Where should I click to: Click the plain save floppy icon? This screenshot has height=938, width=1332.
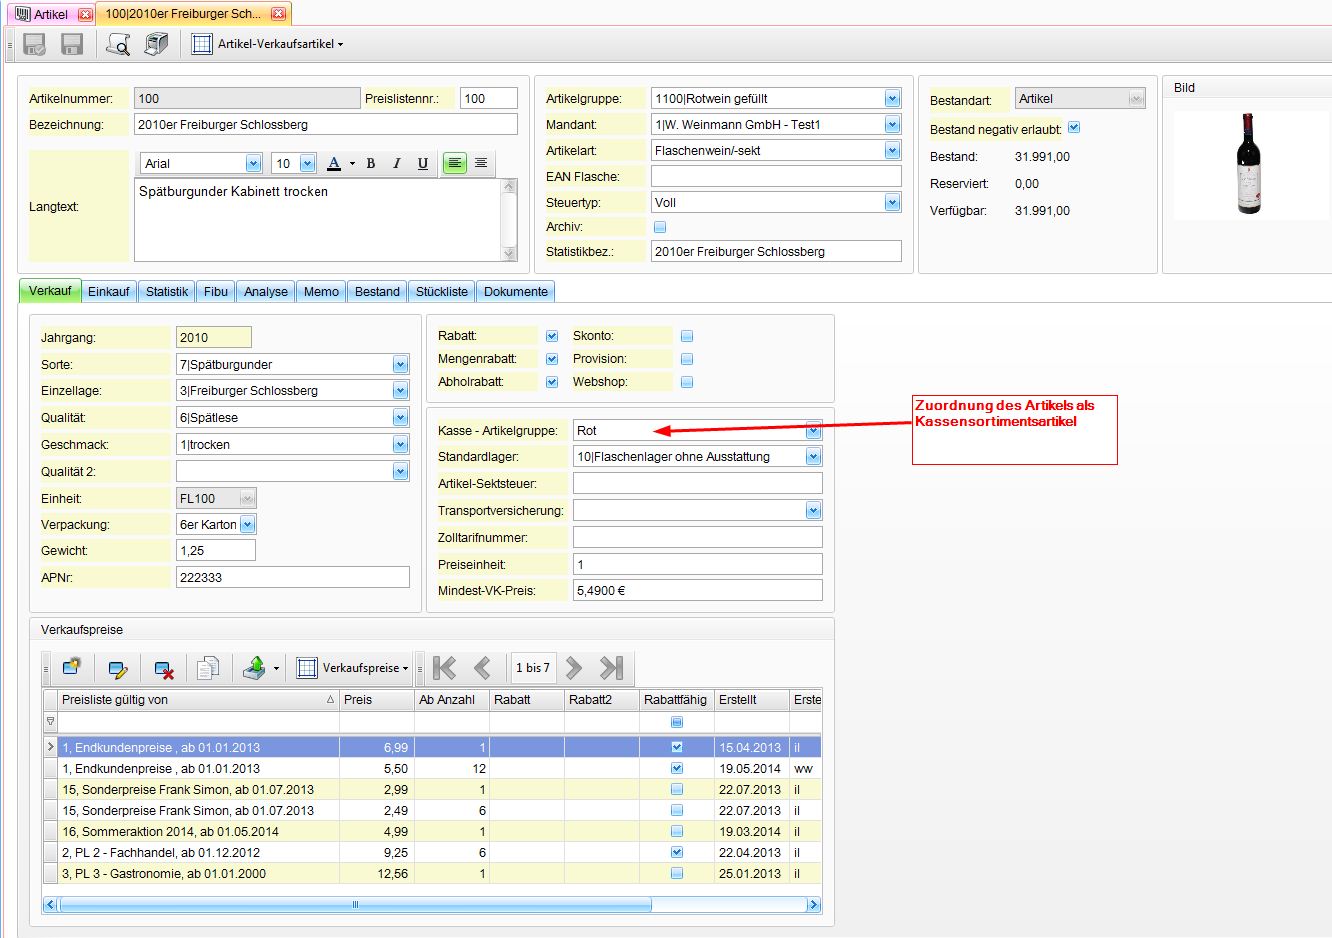[71, 44]
